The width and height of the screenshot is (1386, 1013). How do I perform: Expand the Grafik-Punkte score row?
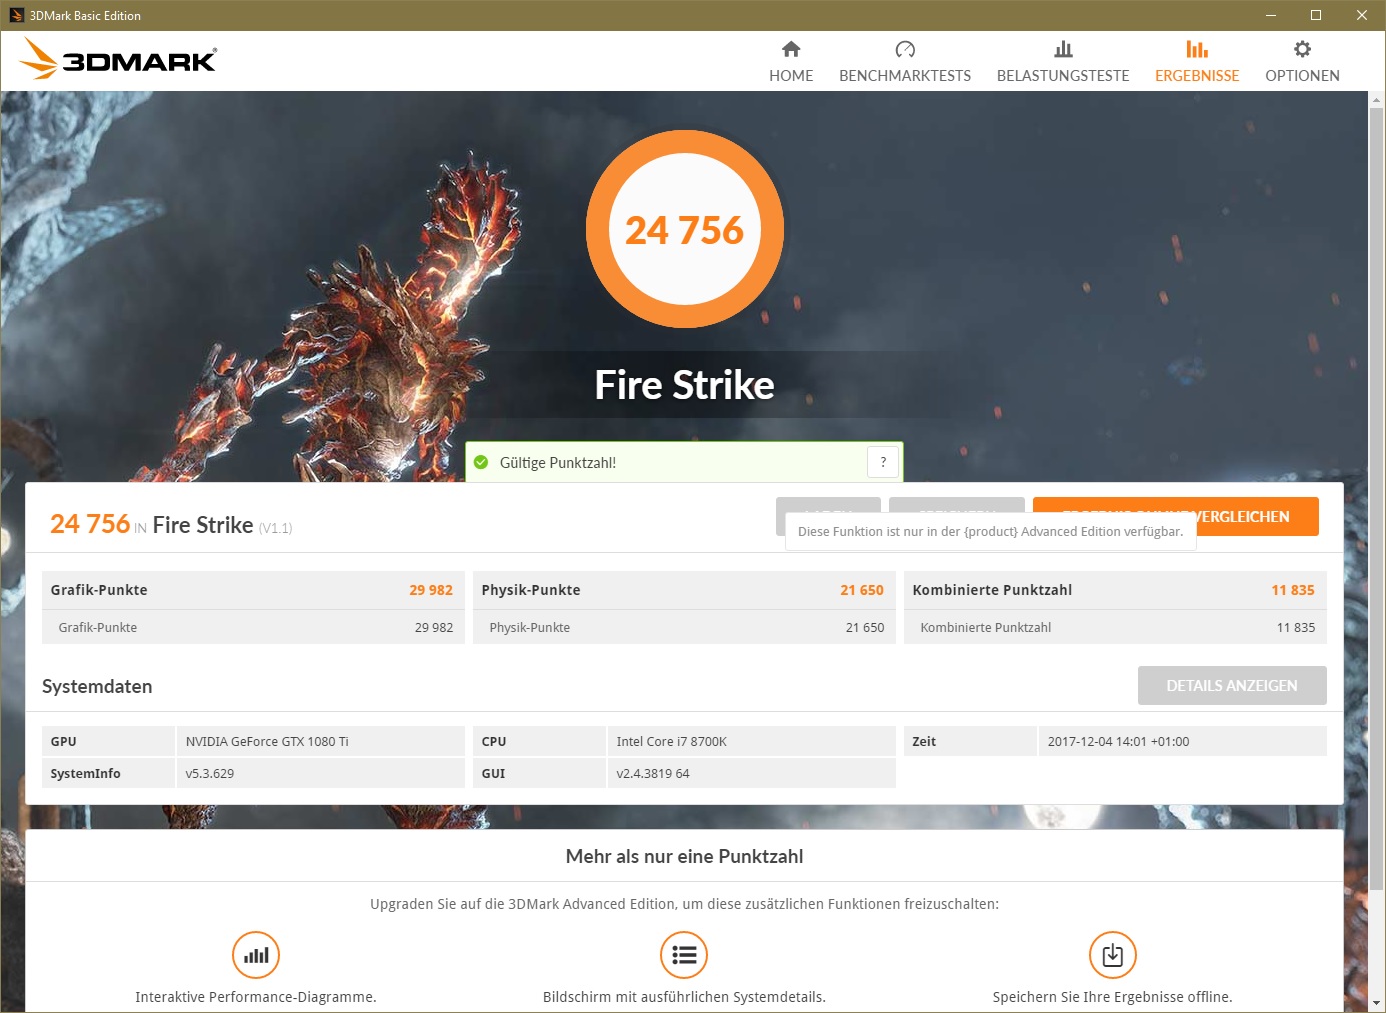pos(253,590)
